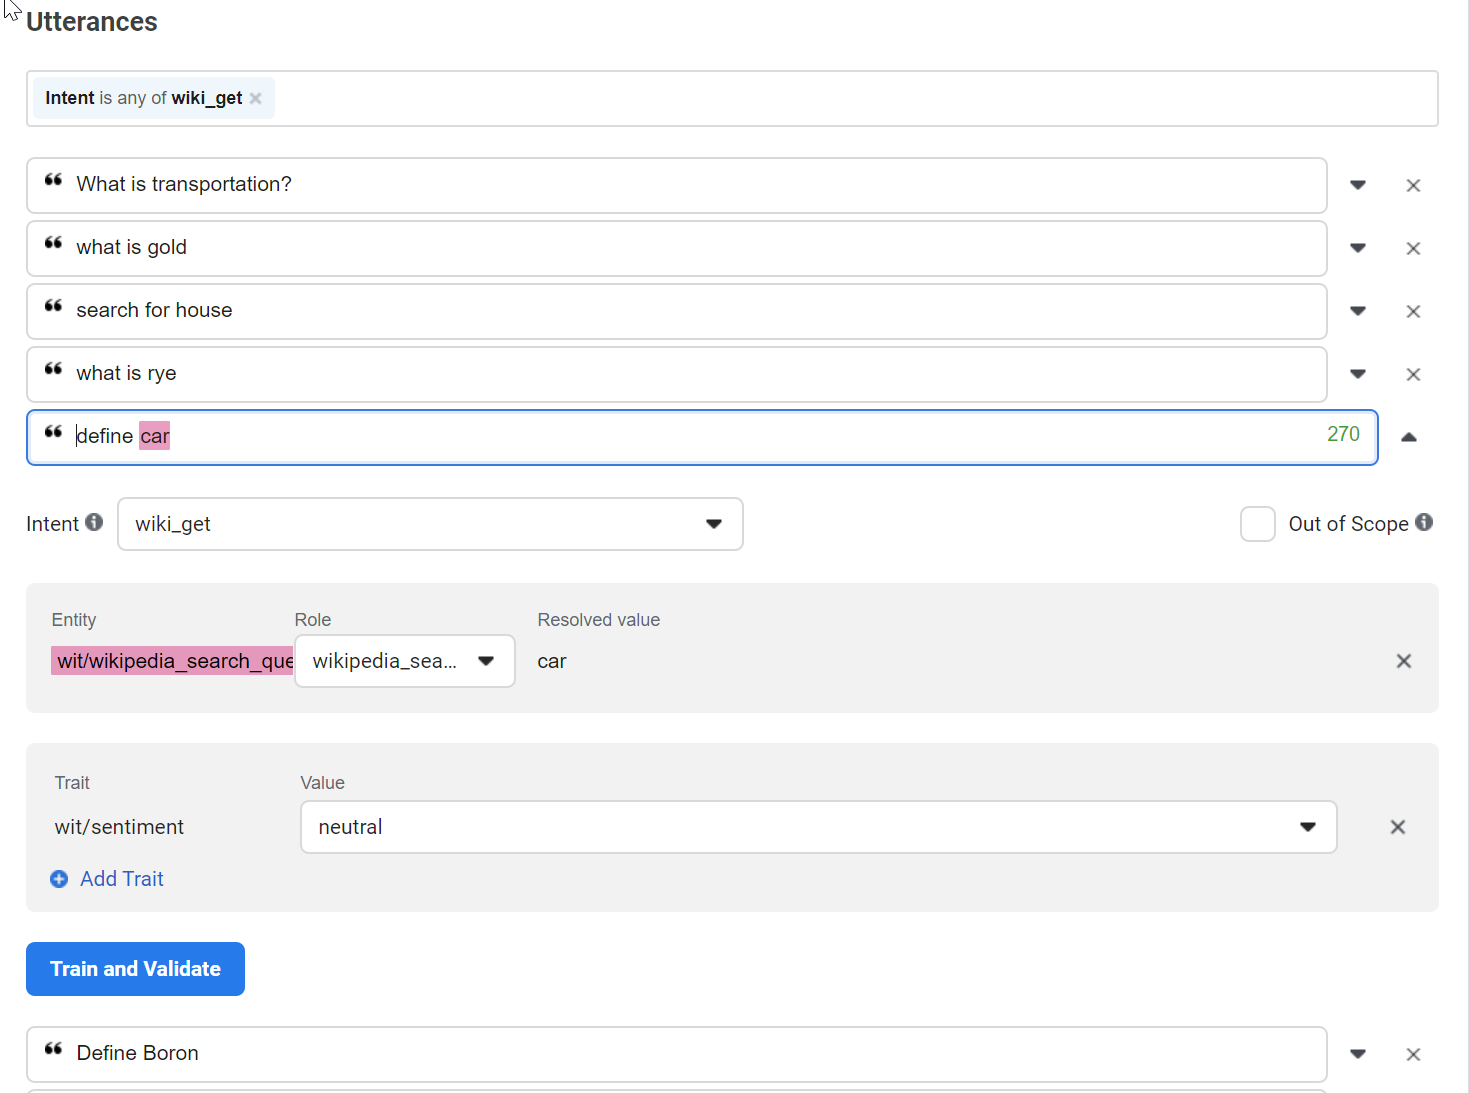Delete the "what is gold" utterance
Viewport: 1469px width, 1093px height.
[1413, 248]
